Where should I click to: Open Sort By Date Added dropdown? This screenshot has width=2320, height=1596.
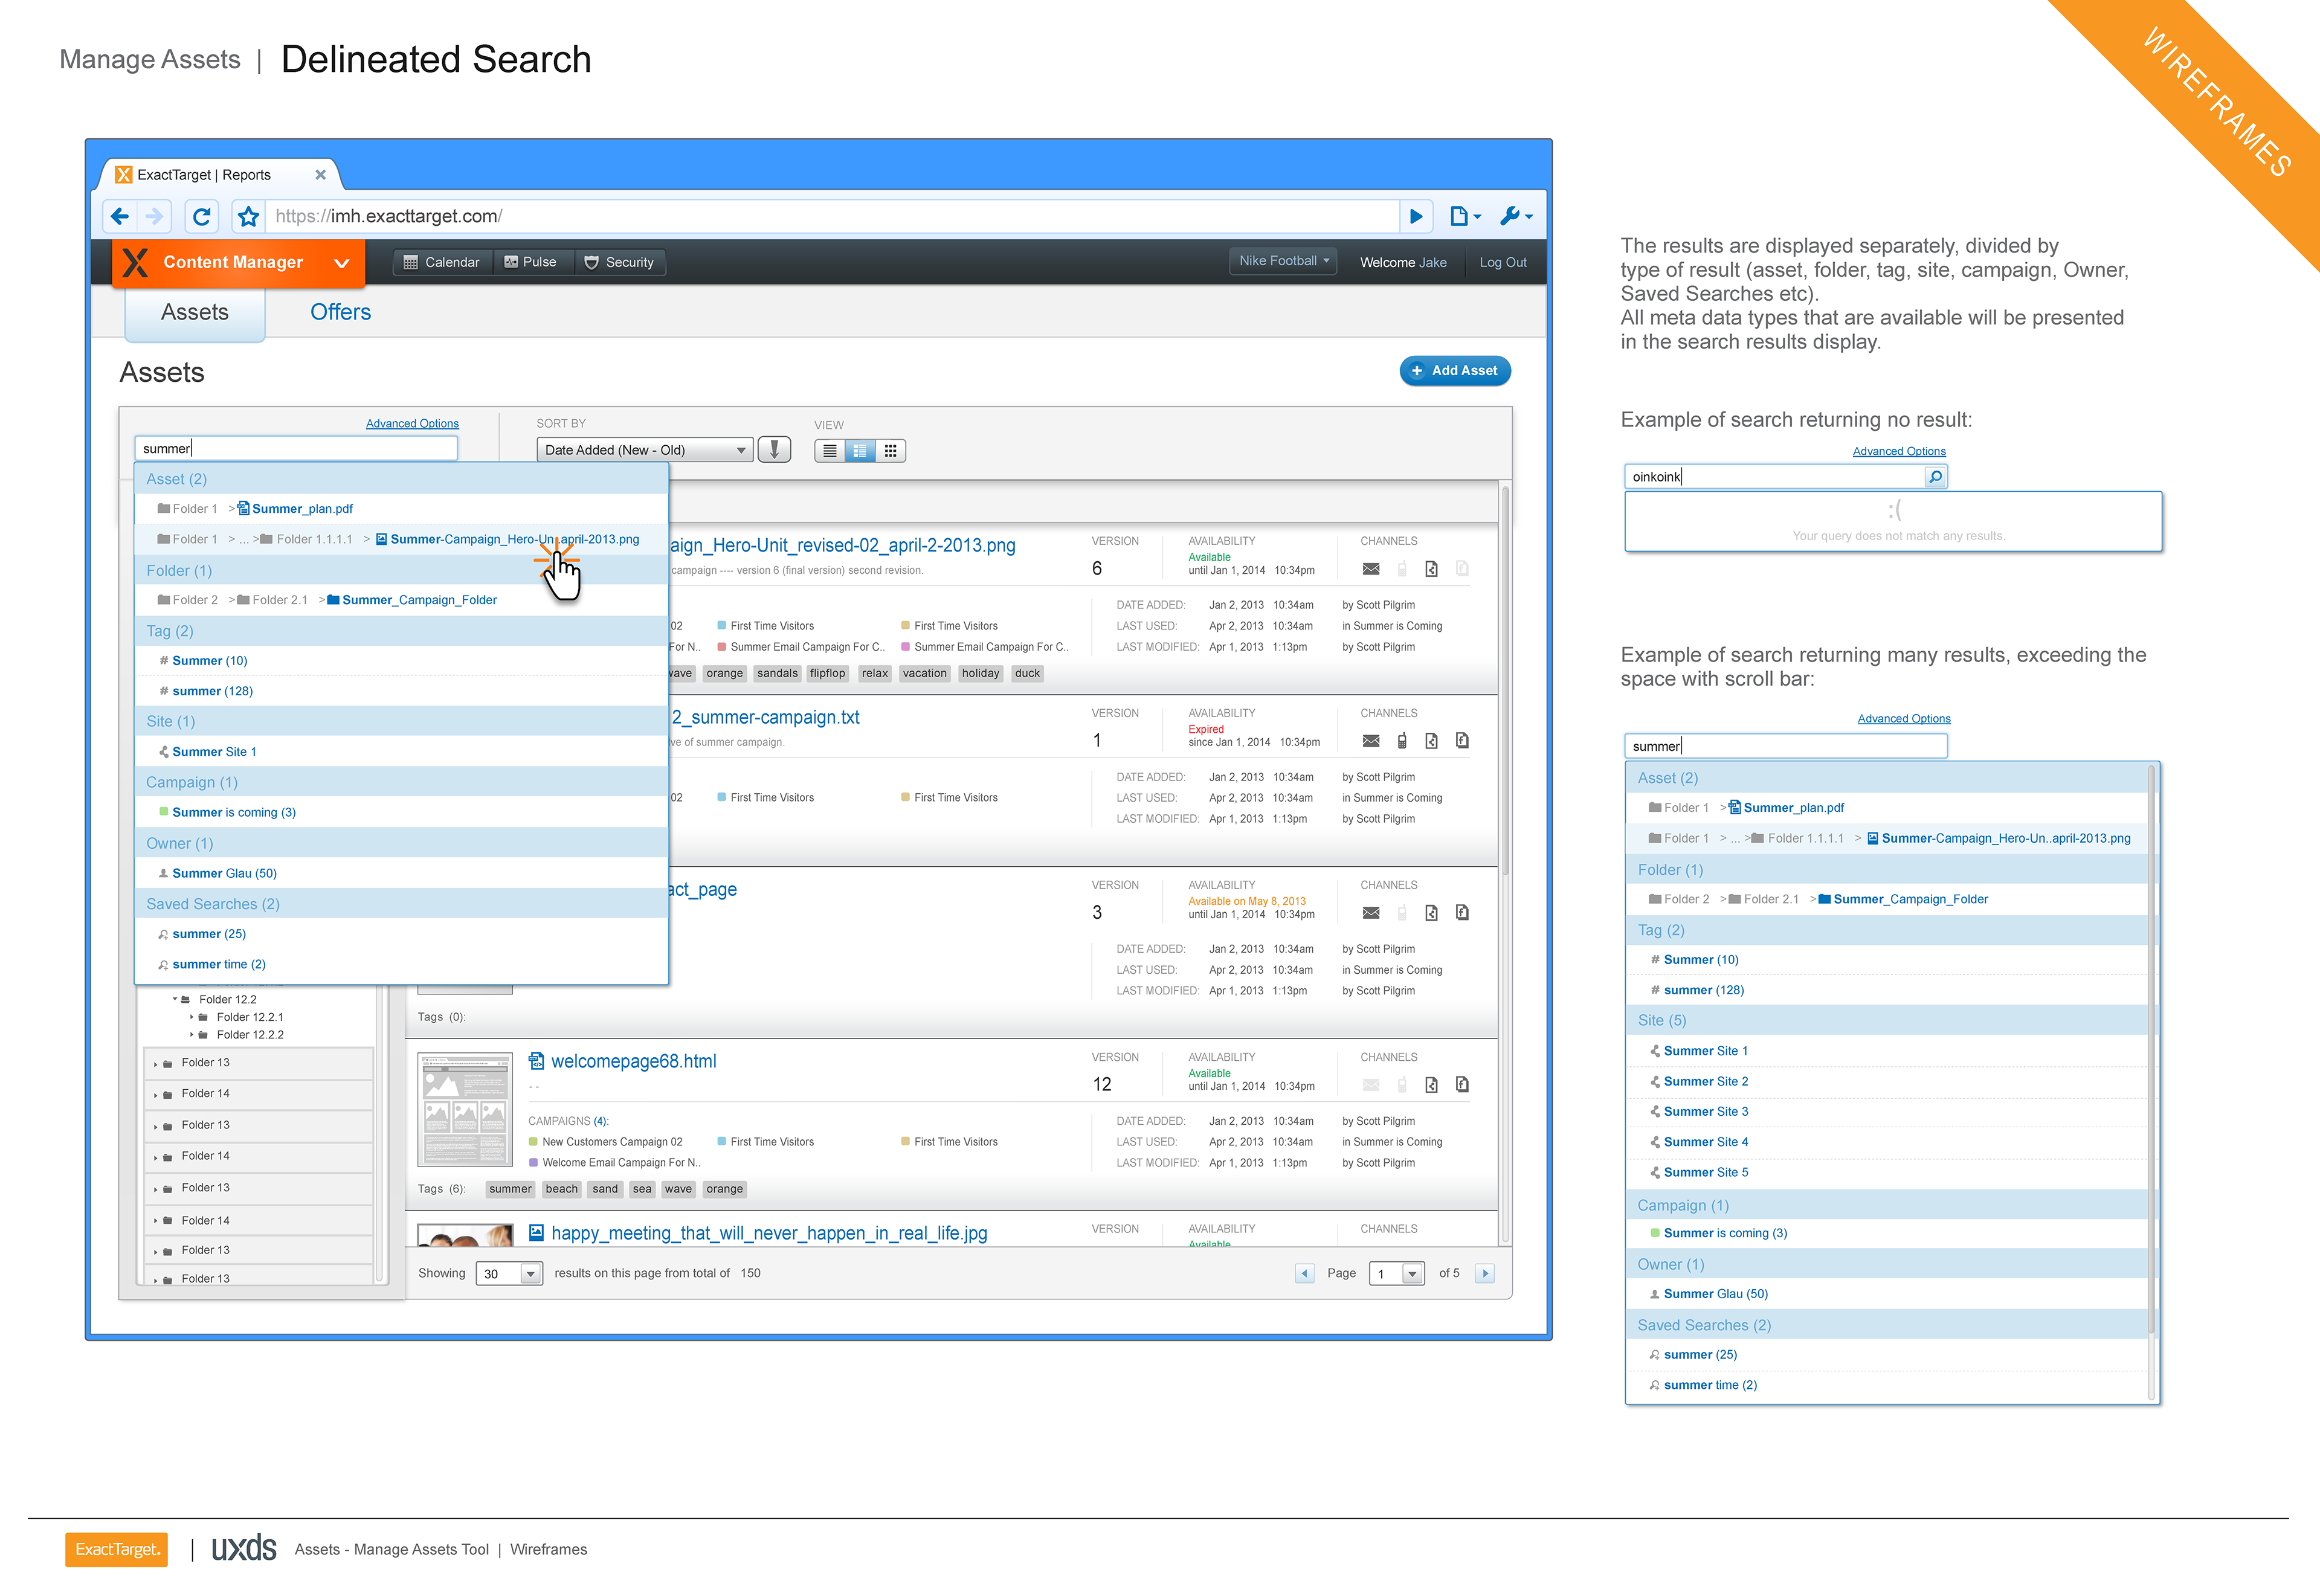[x=645, y=450]
